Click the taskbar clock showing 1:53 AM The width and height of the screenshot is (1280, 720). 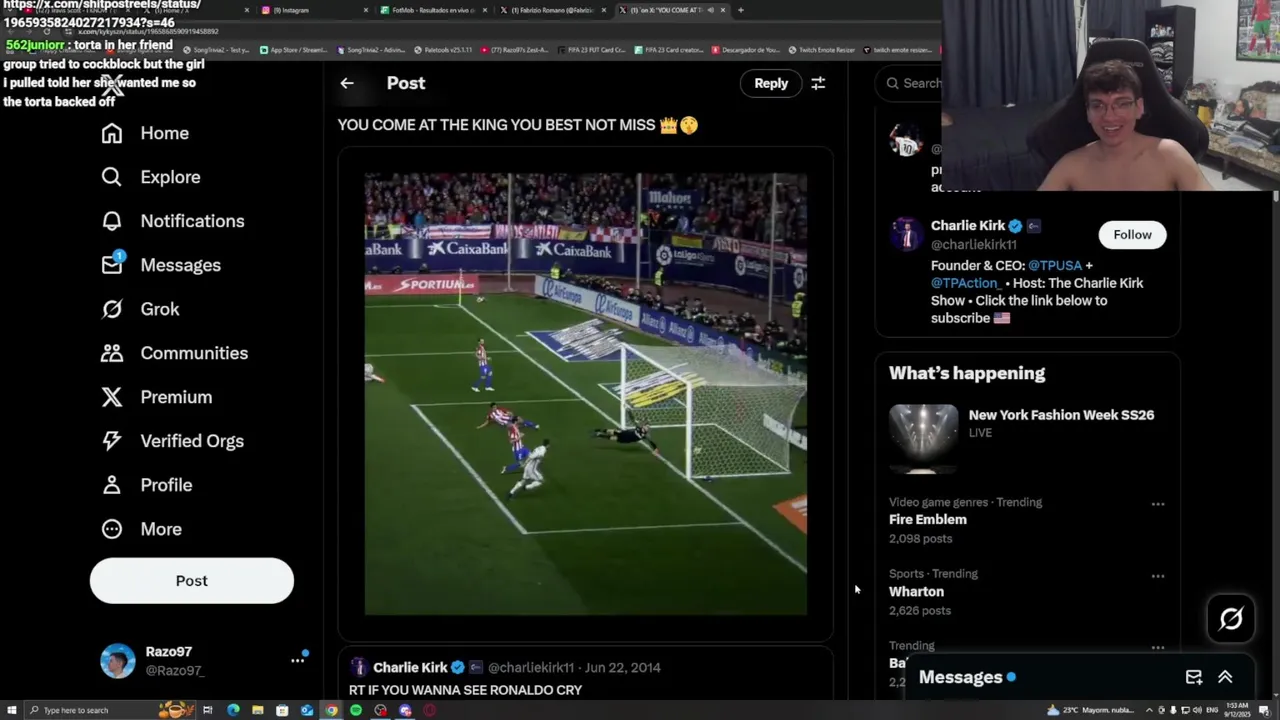1238,710
